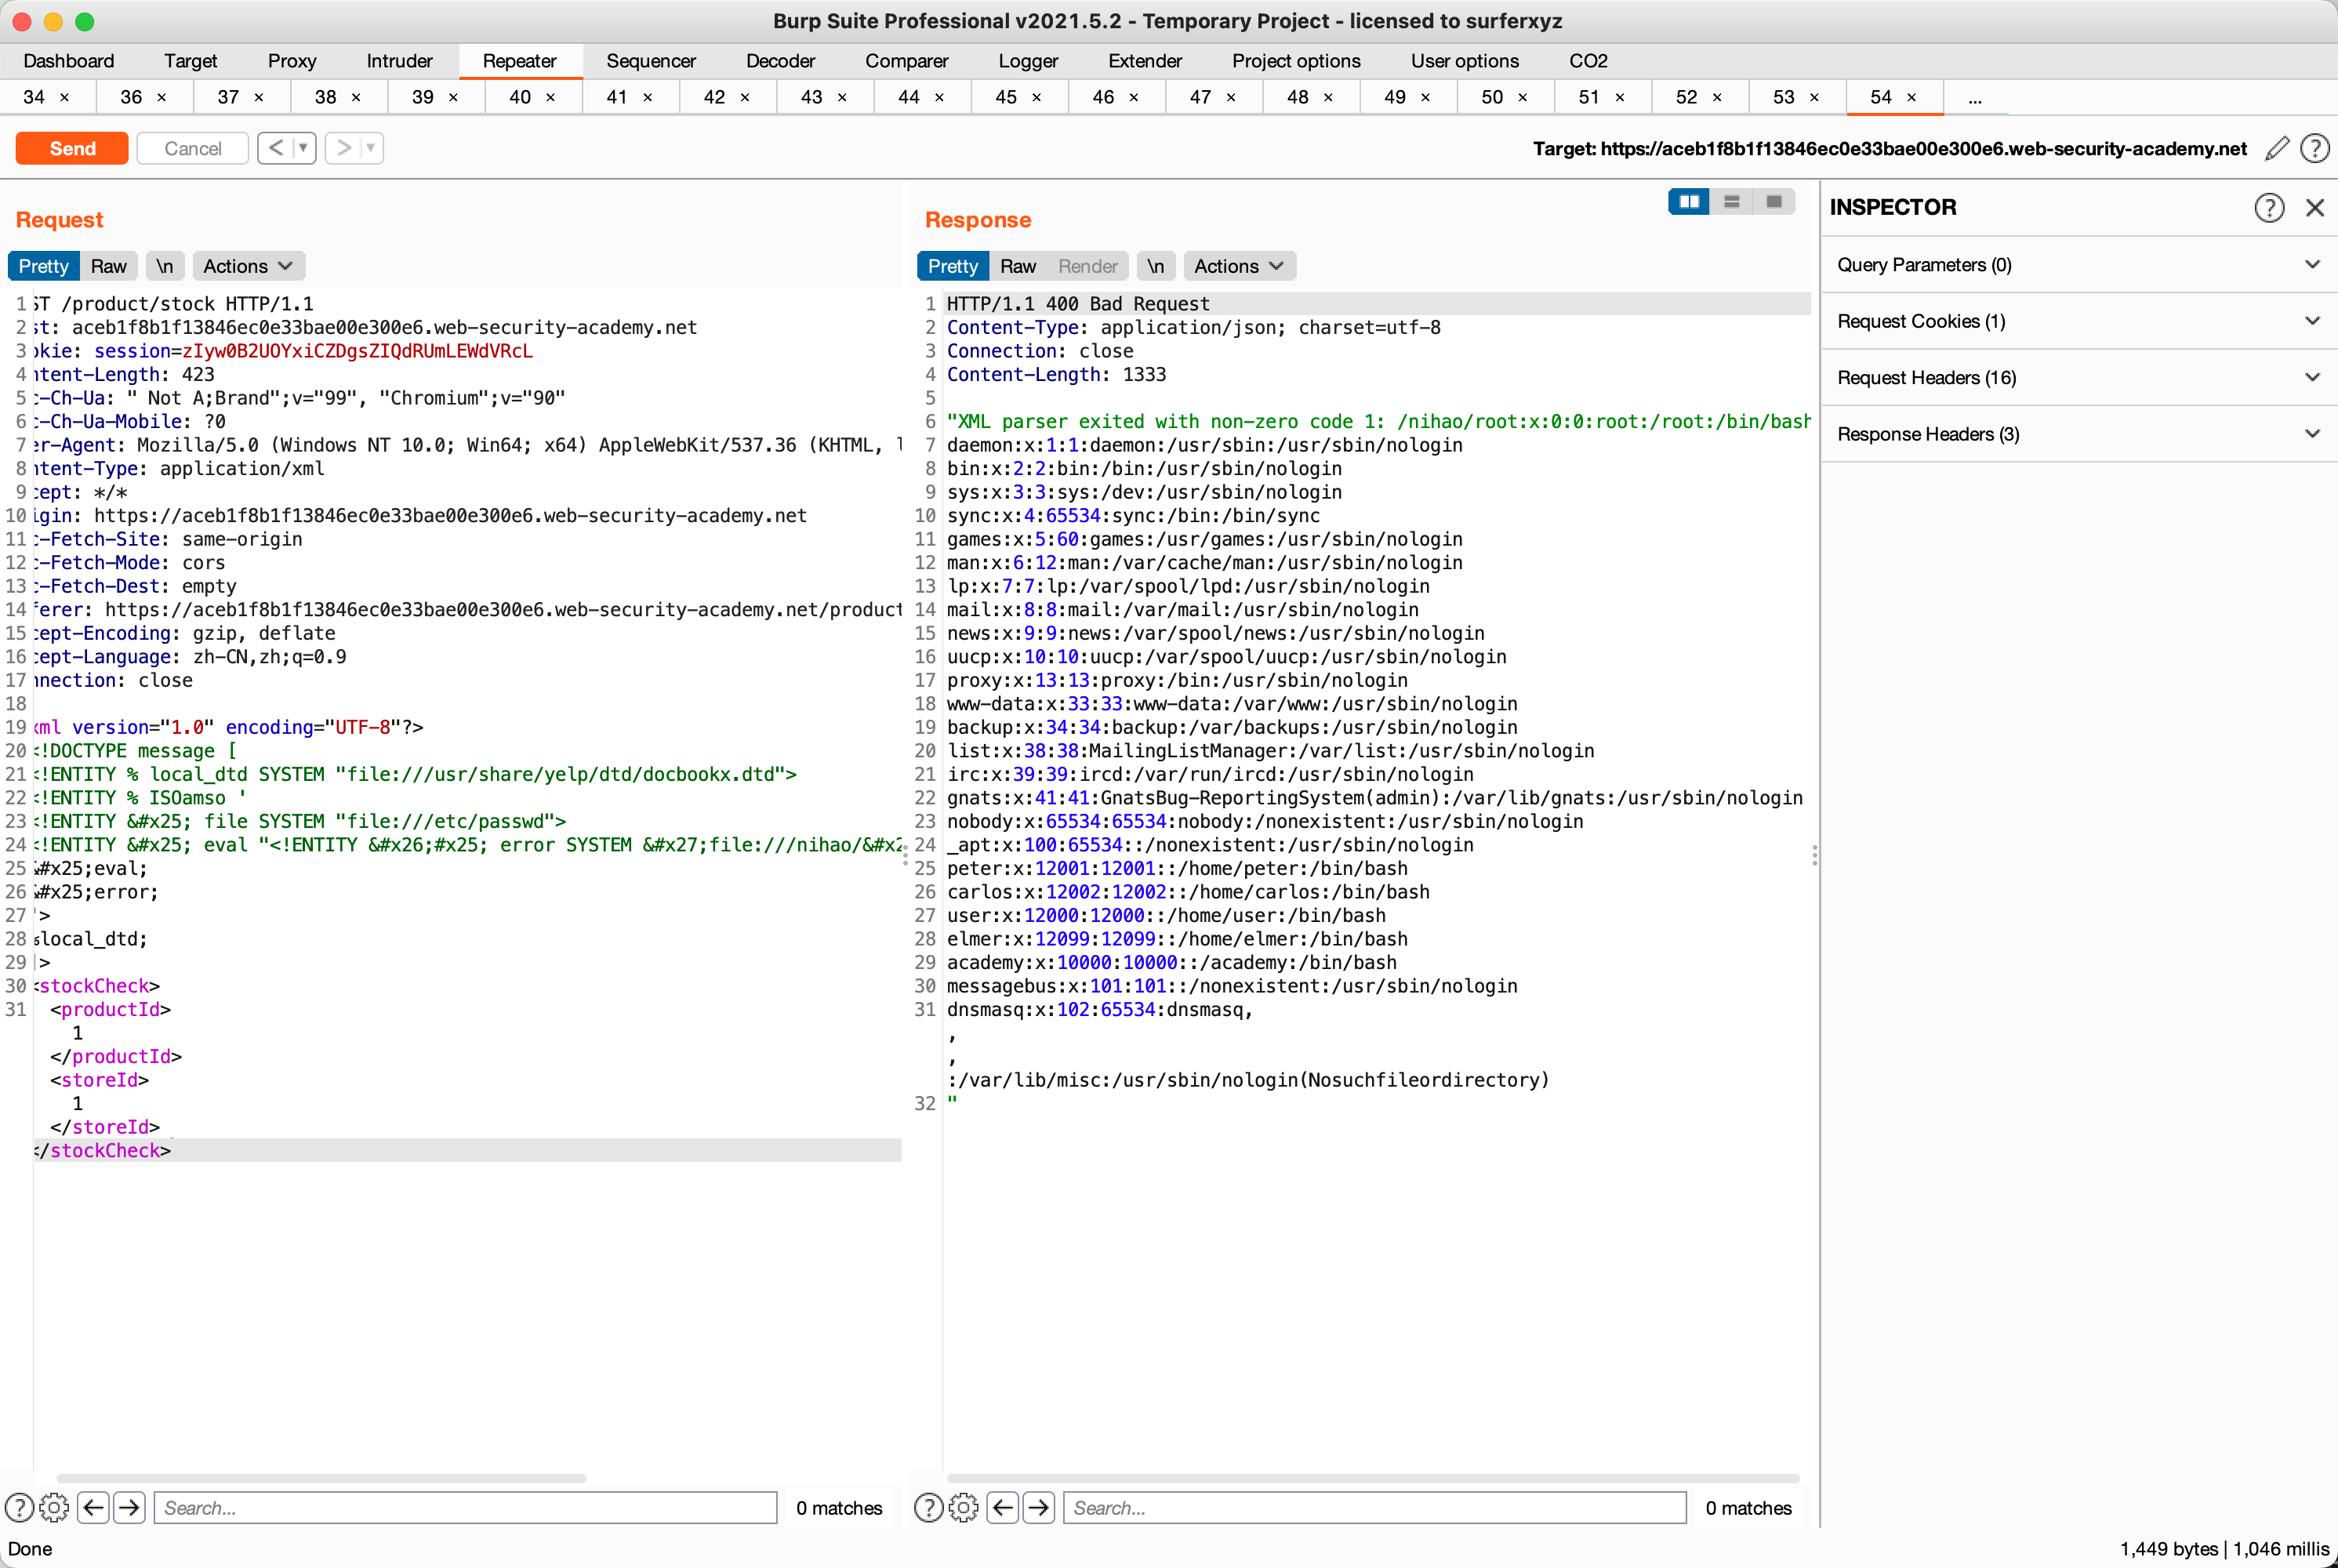Screen dimensions: 2338x1568
Task: Open the Logger tab
Action: coord(1028,61)
